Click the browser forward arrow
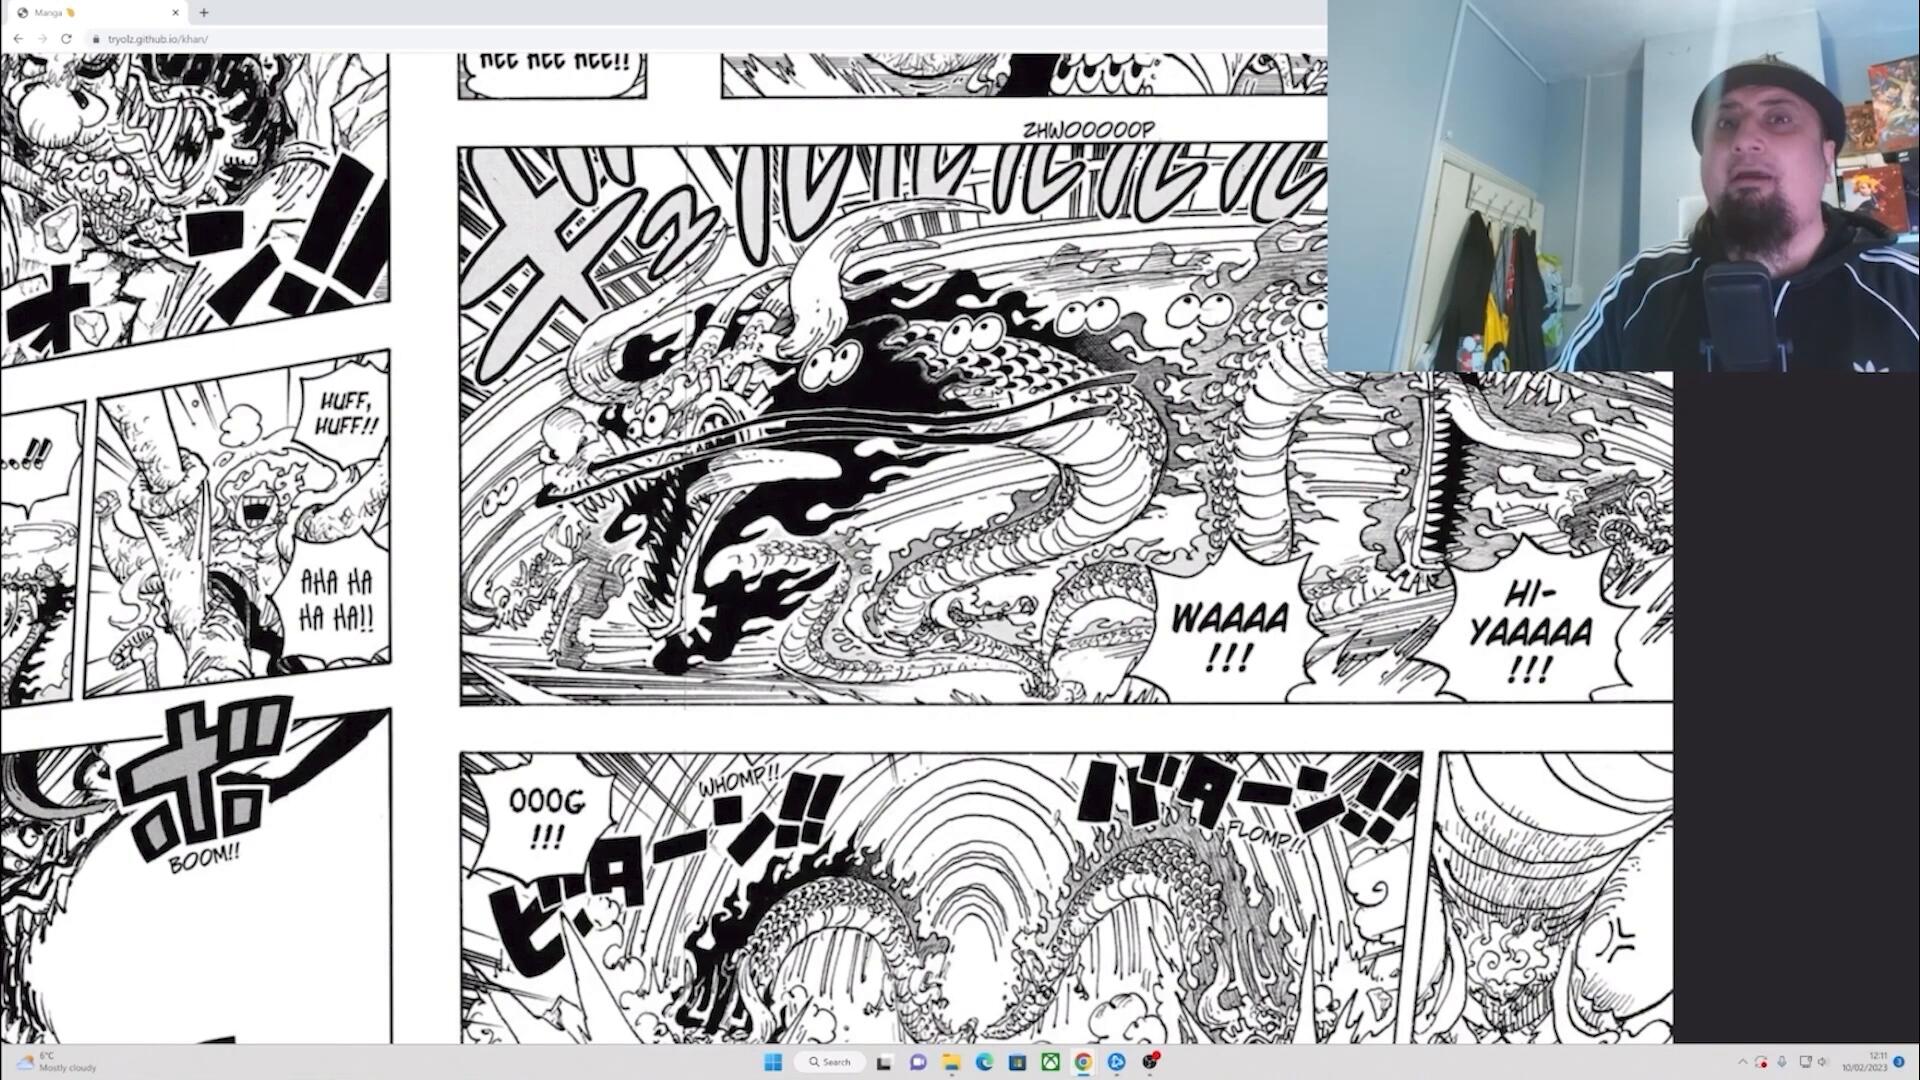The image size is (1920, 1080). [42, 39]
